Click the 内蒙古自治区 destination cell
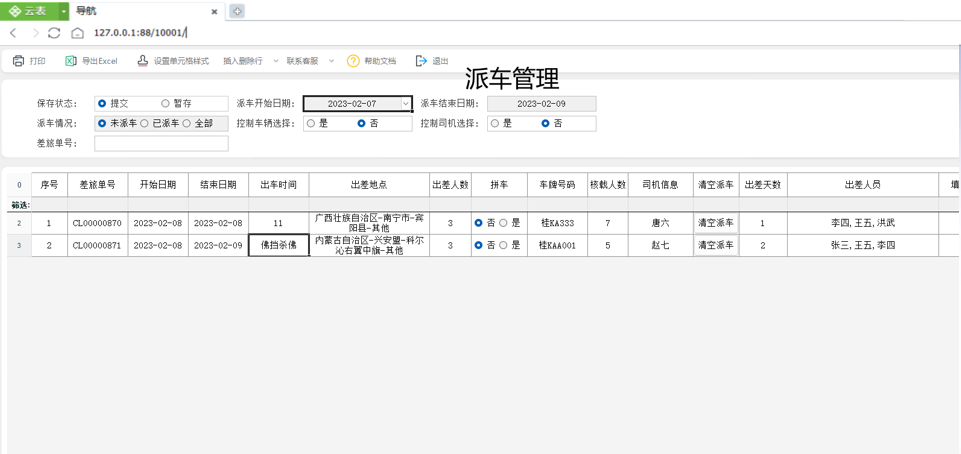 click(x=369, y=245)
